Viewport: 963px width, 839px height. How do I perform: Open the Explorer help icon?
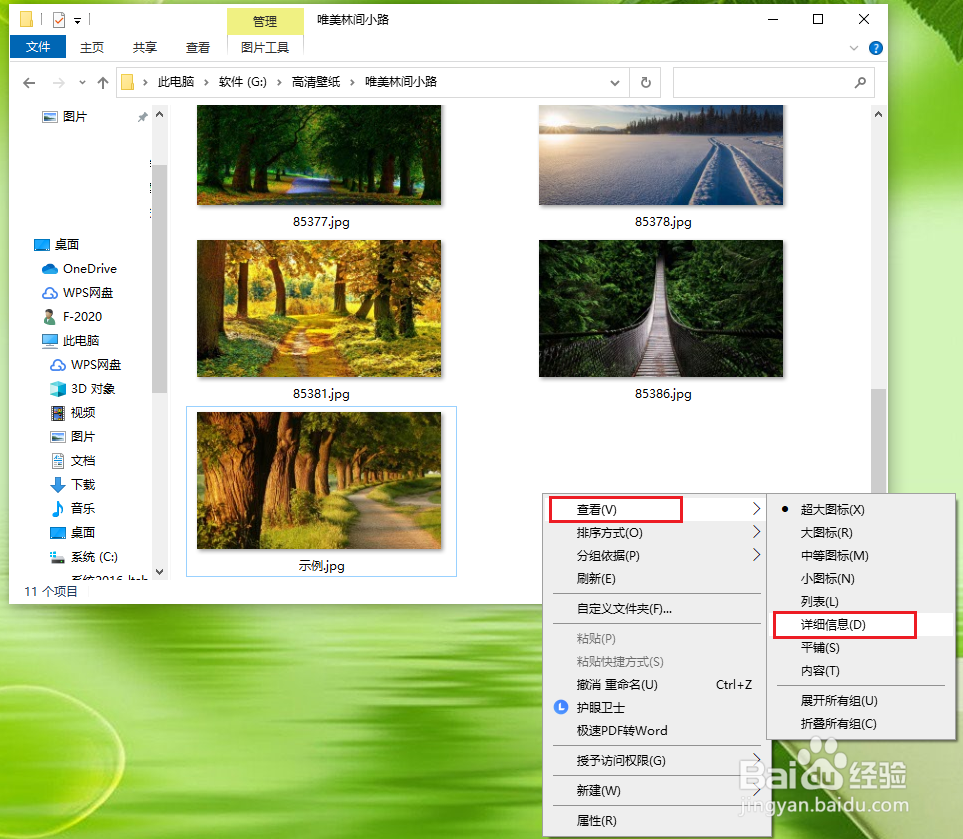click(876, 48)
